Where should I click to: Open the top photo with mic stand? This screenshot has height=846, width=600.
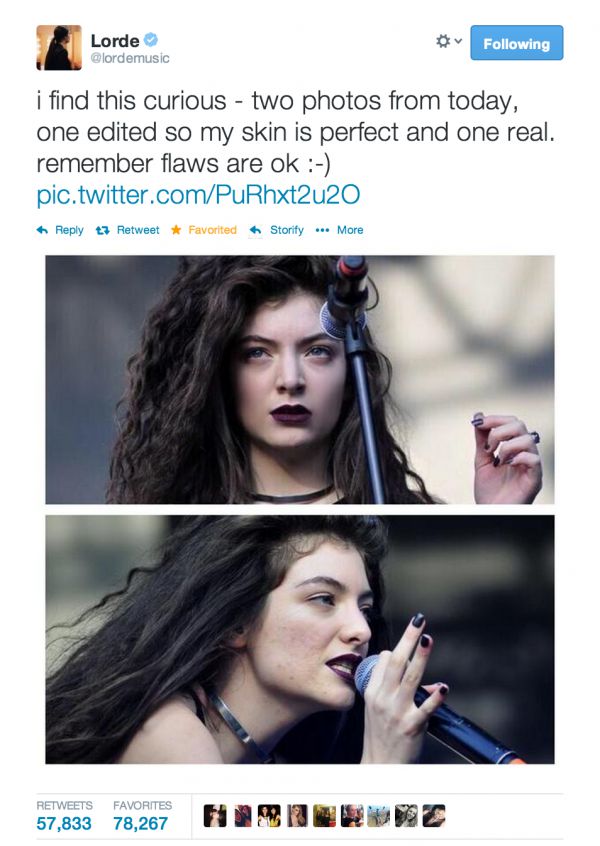(299, 380)
